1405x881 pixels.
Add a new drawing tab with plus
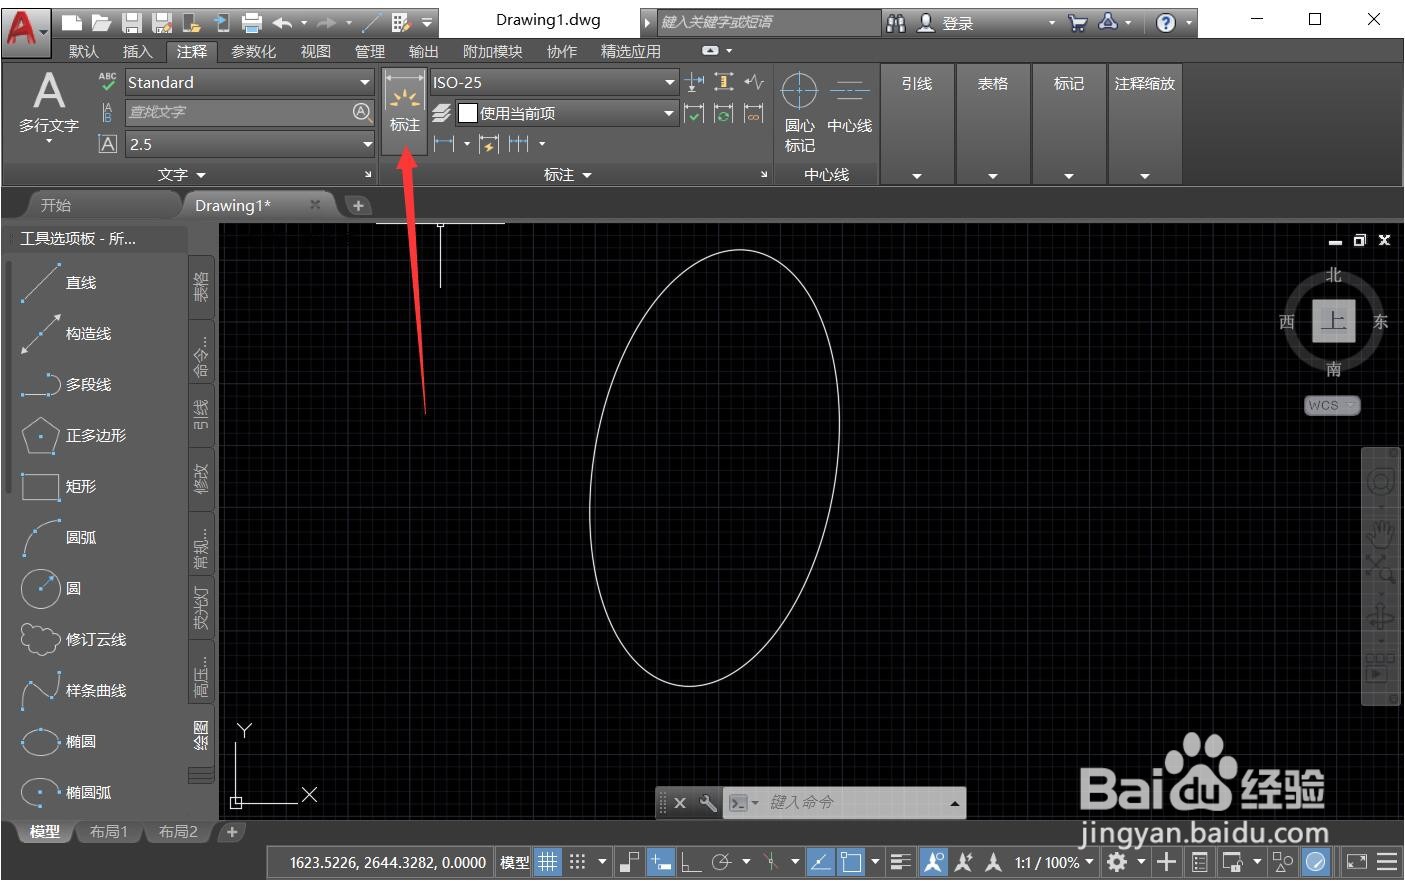pos(358,205)
